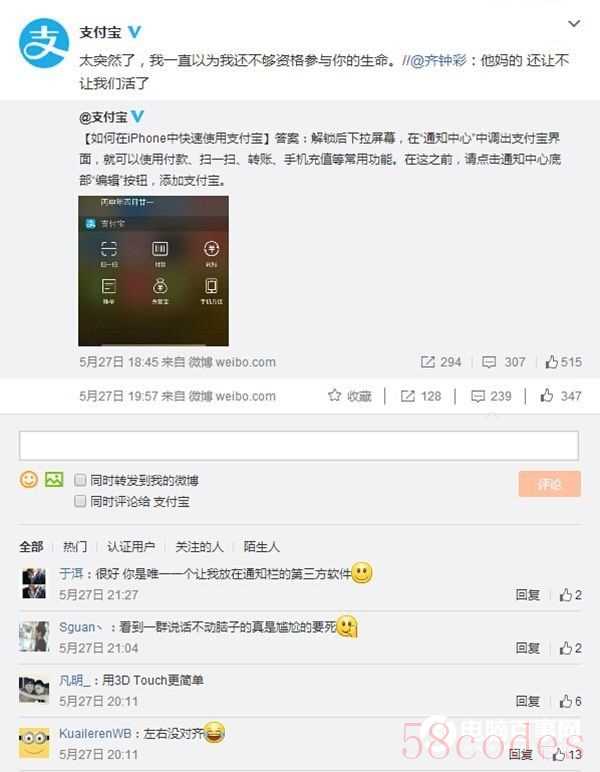Image resolution: width=600 pixels, height=772 pixels.
Task: Switch to the 热门 comments tab
Action: 75,547
